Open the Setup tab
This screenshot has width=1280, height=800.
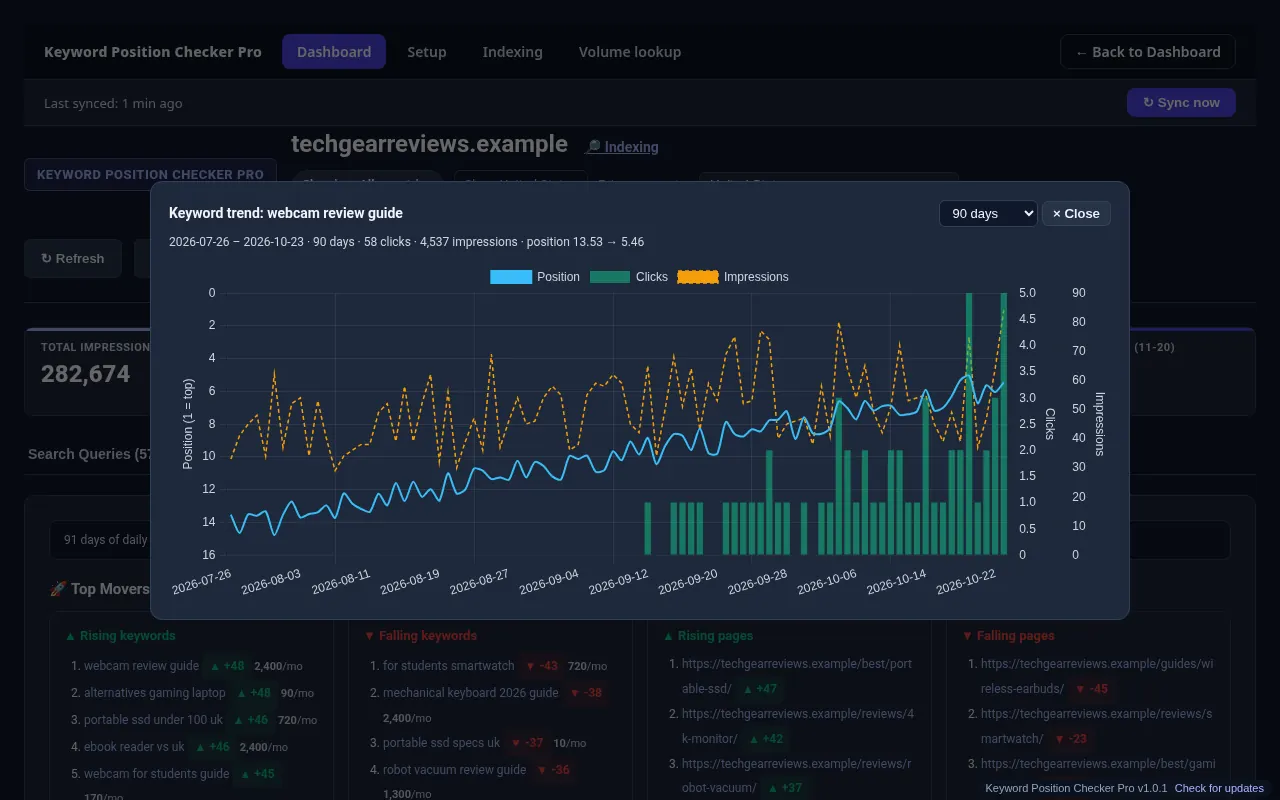click(427, 52)
